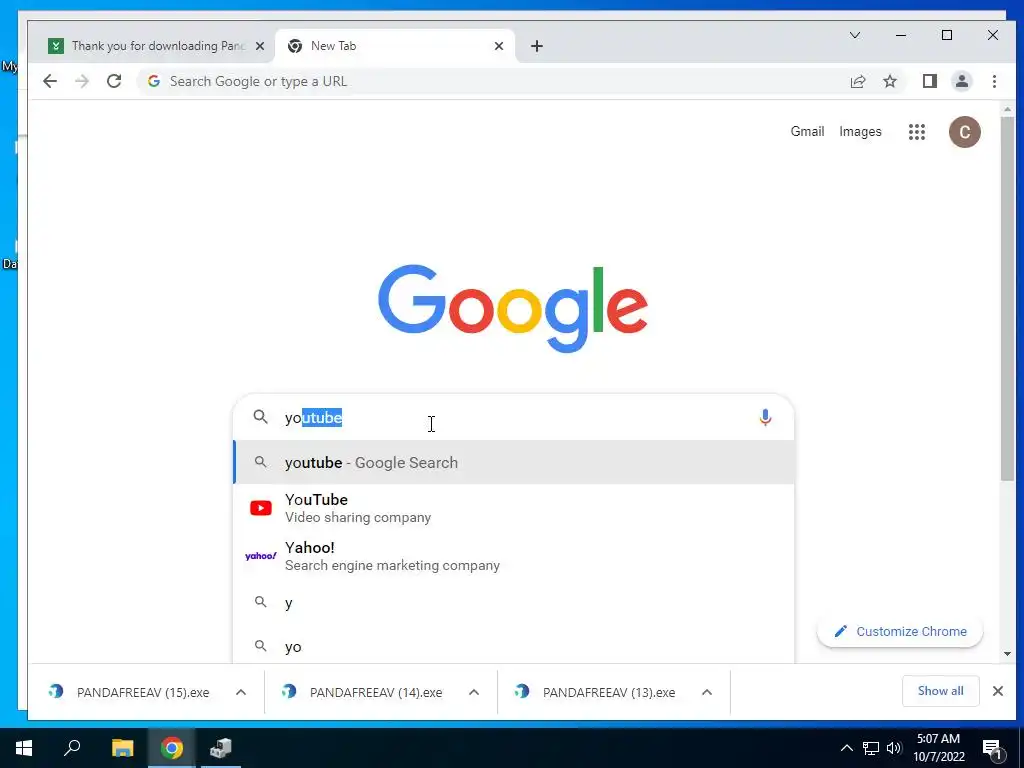Screen dimensions: 1024x768
Task: Click the Google icon in the address bar
Action: click(x=154, y=81)
